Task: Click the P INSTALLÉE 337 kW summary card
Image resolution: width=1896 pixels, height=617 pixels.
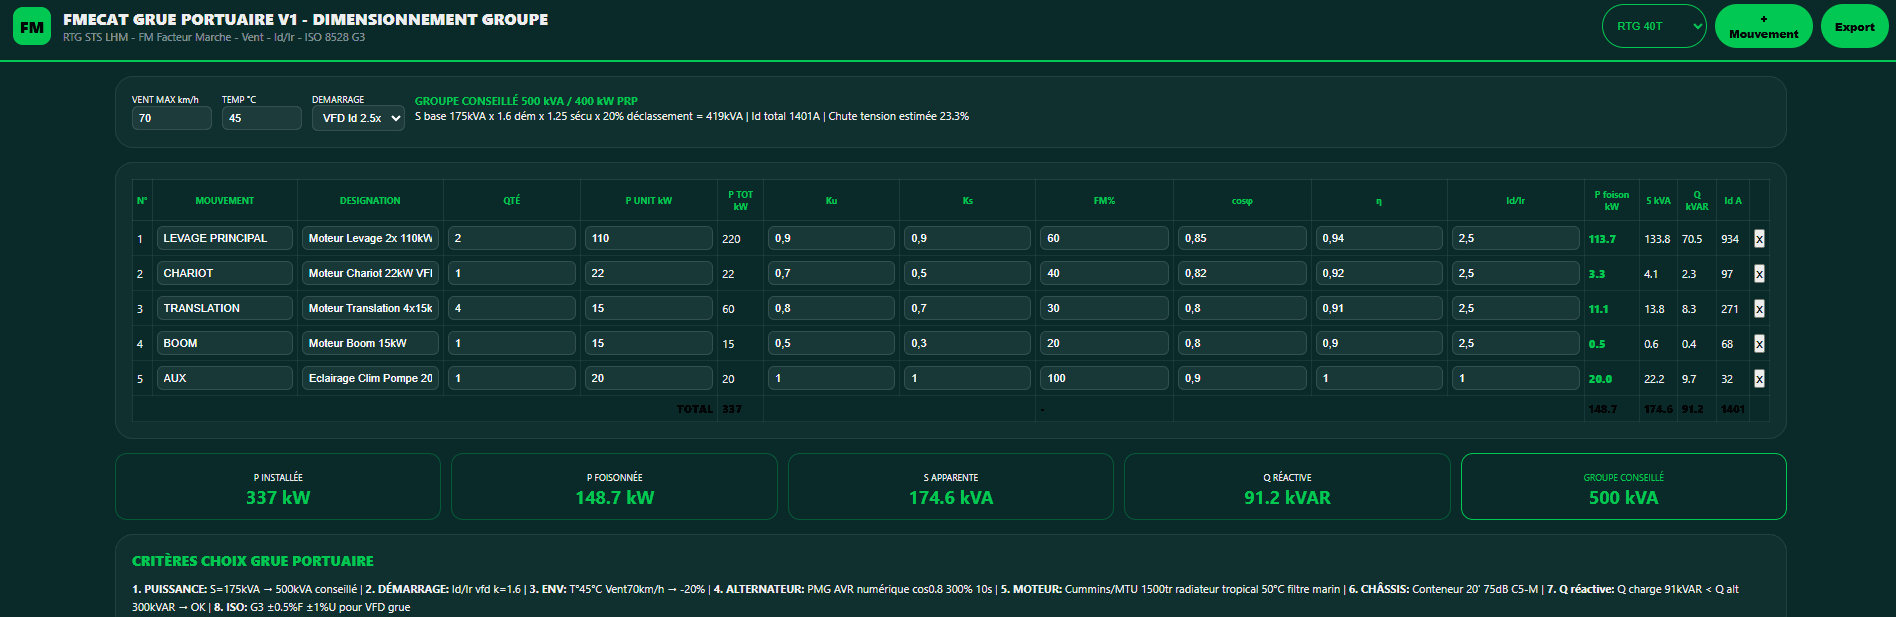Action: coord(278,487)
